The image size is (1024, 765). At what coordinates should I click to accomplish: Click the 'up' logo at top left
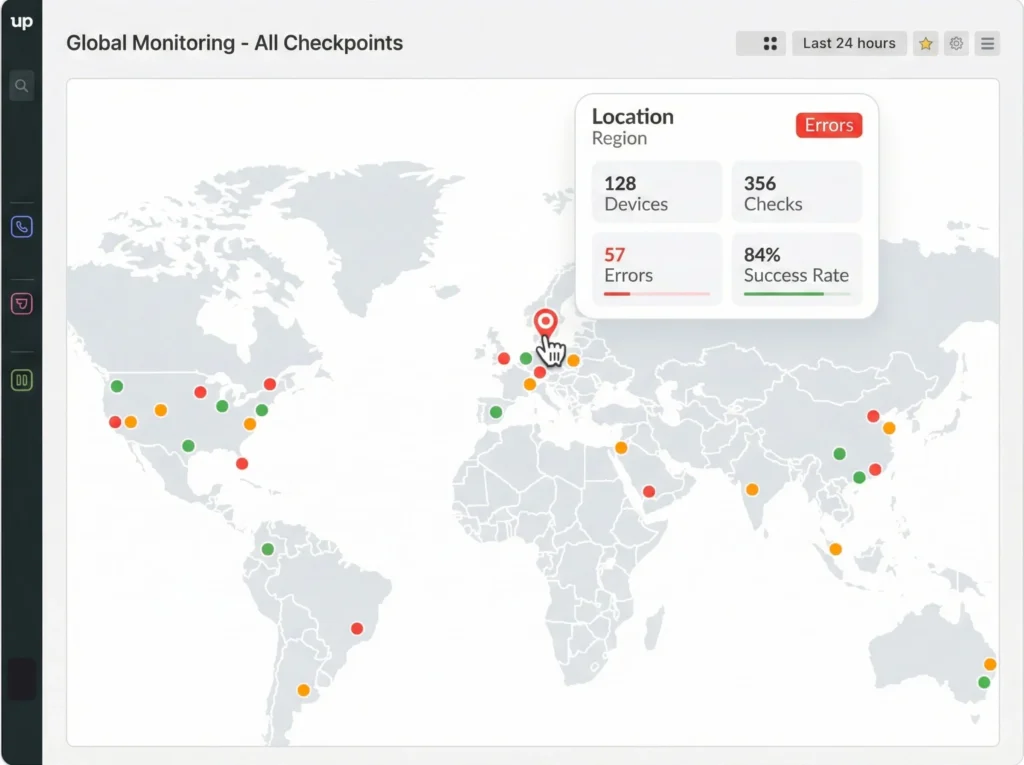pos(21,22)
